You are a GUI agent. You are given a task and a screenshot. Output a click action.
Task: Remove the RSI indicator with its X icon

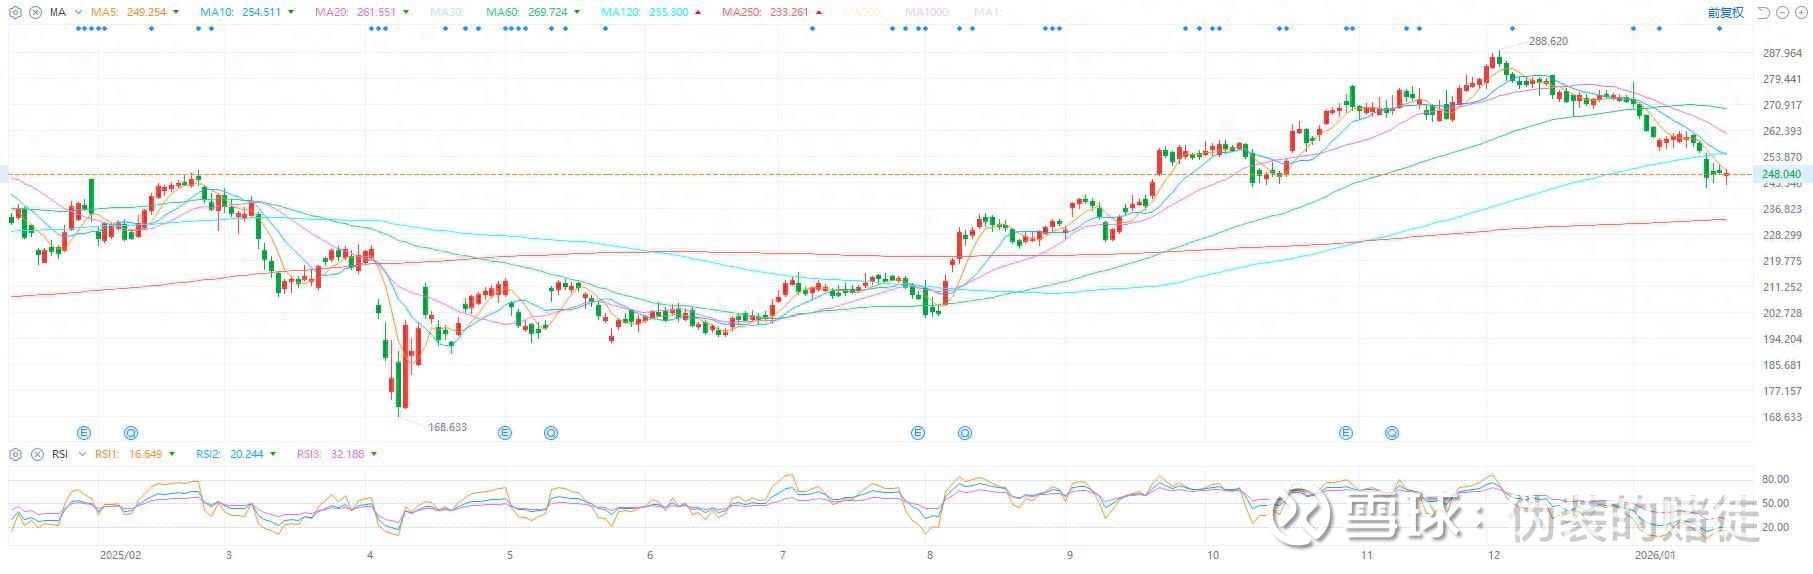(x=35, y=454)
